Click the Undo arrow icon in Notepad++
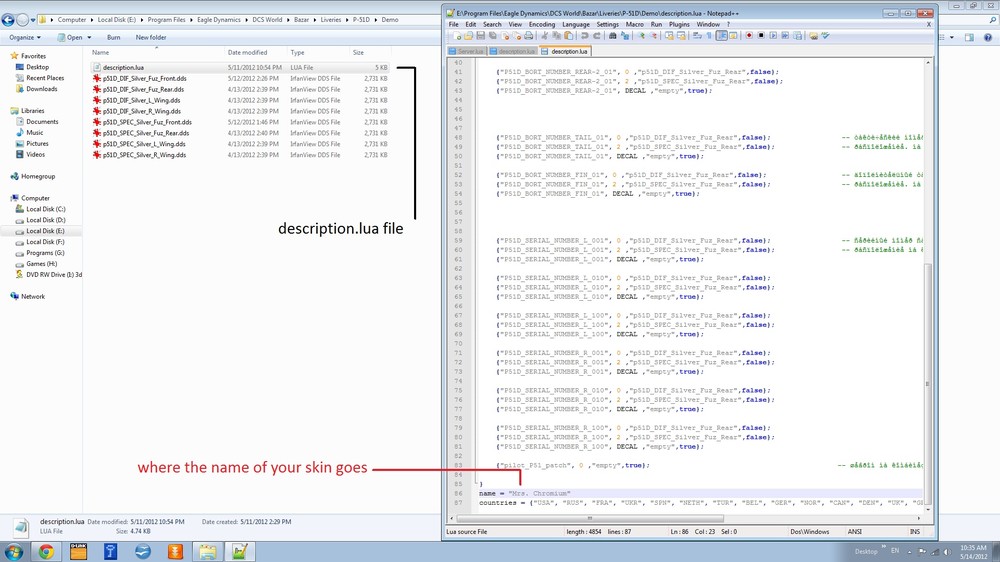 pos(584,36)
